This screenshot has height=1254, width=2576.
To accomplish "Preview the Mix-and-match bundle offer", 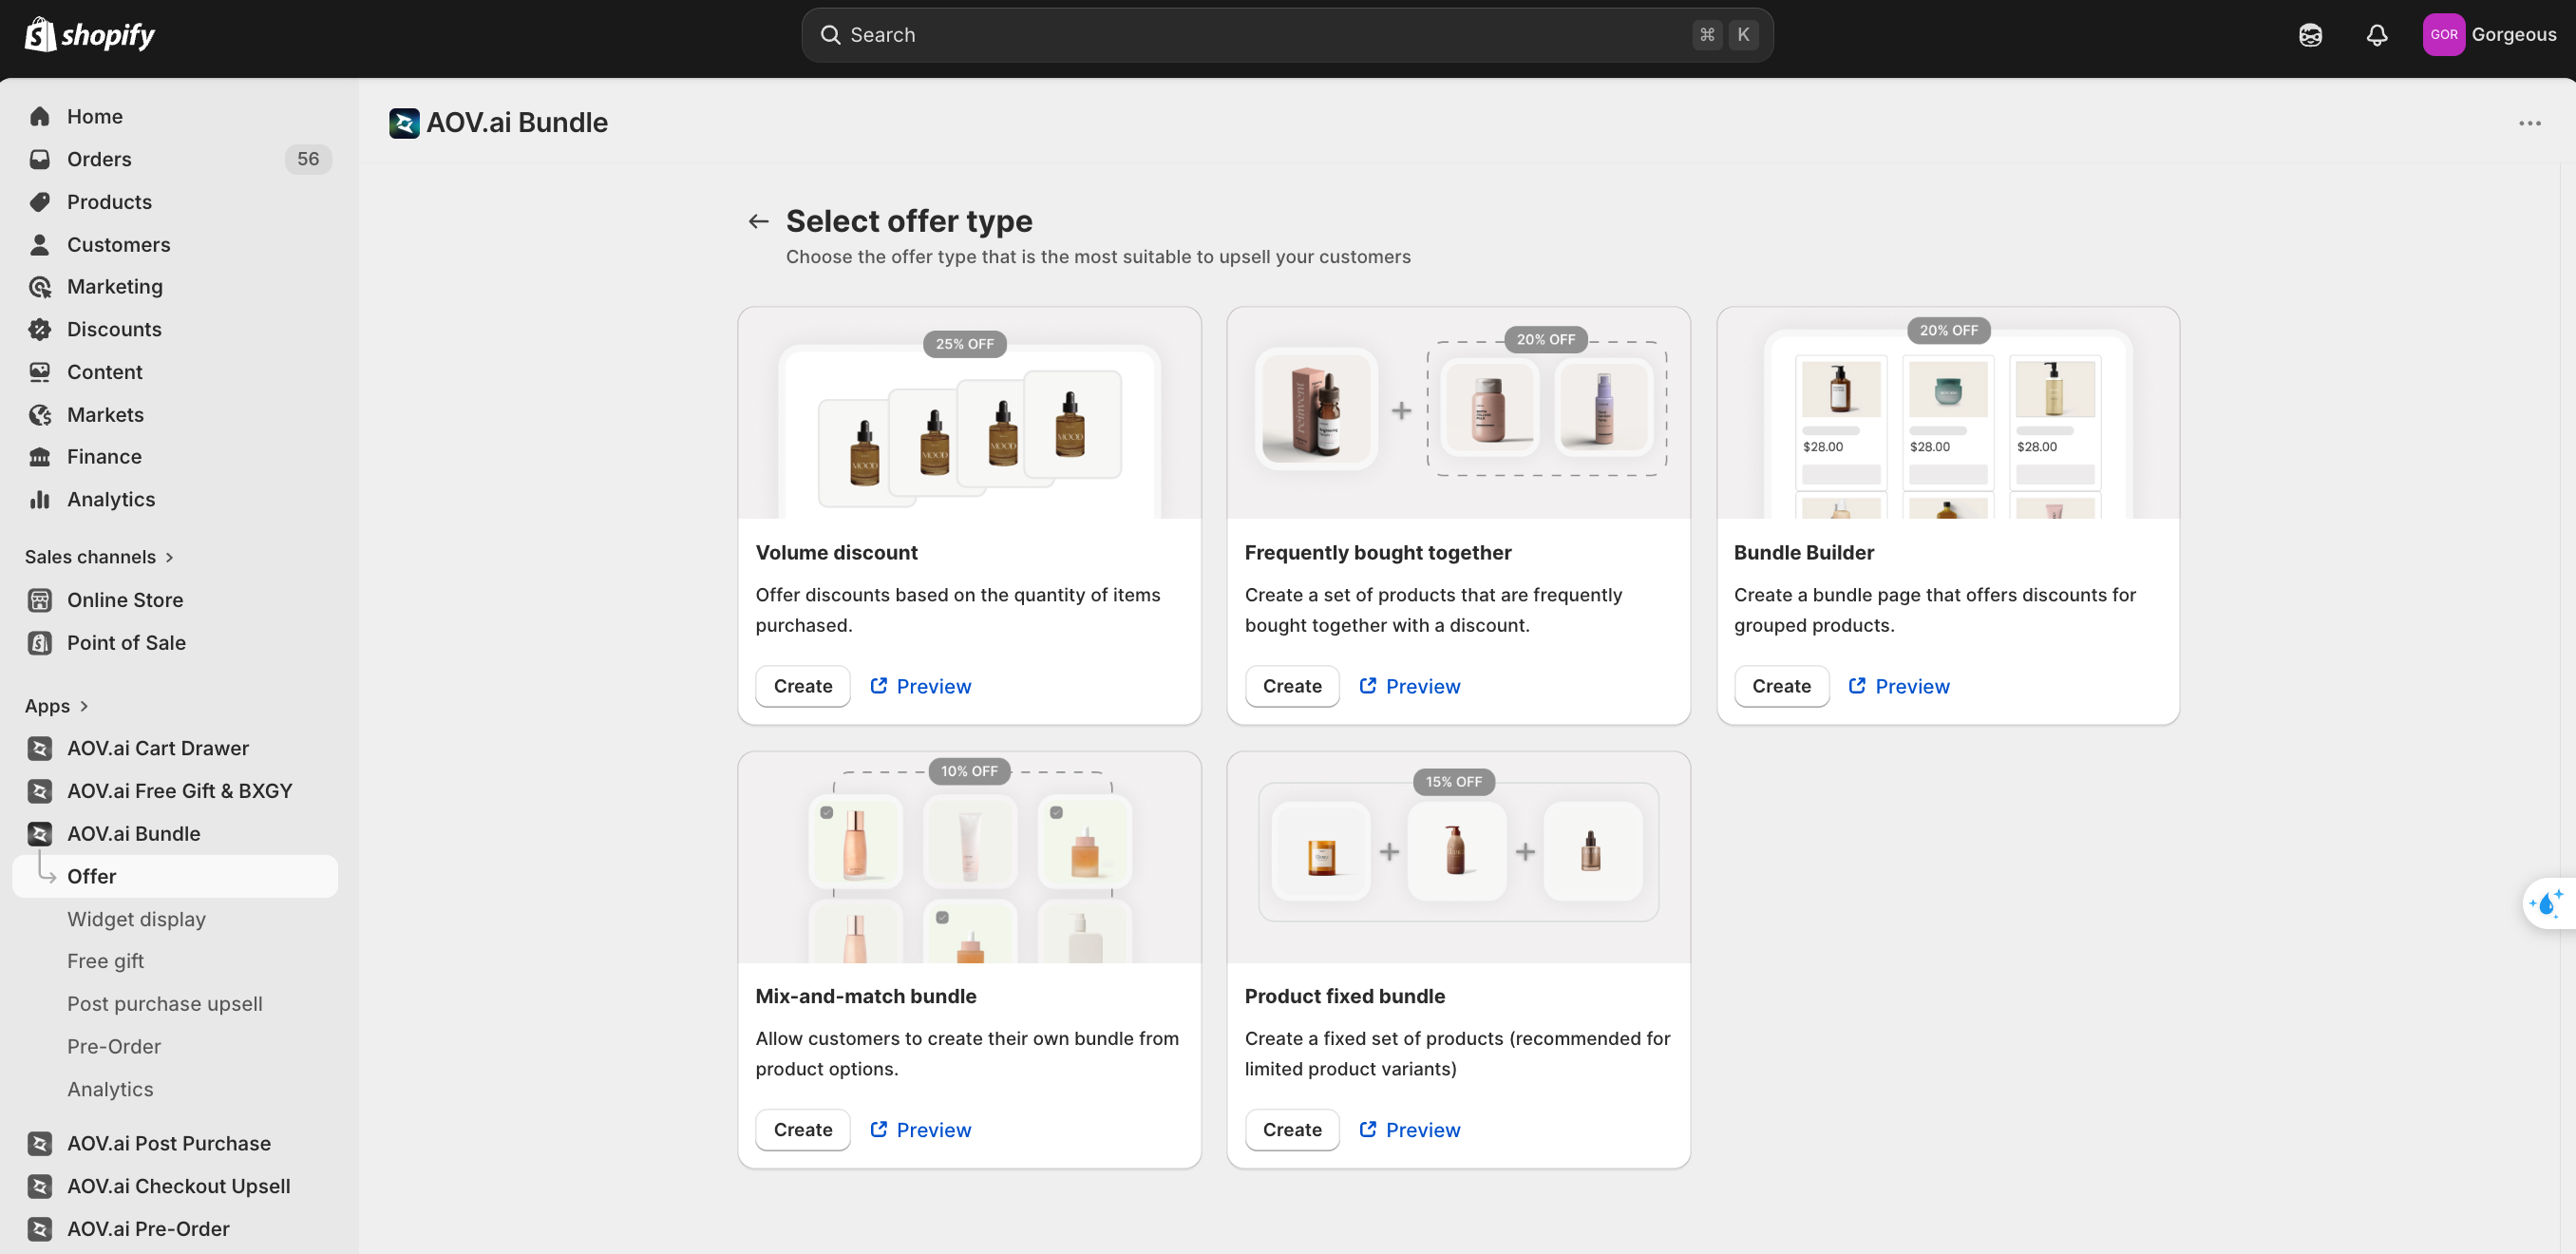I will [x=921, y=1130].
